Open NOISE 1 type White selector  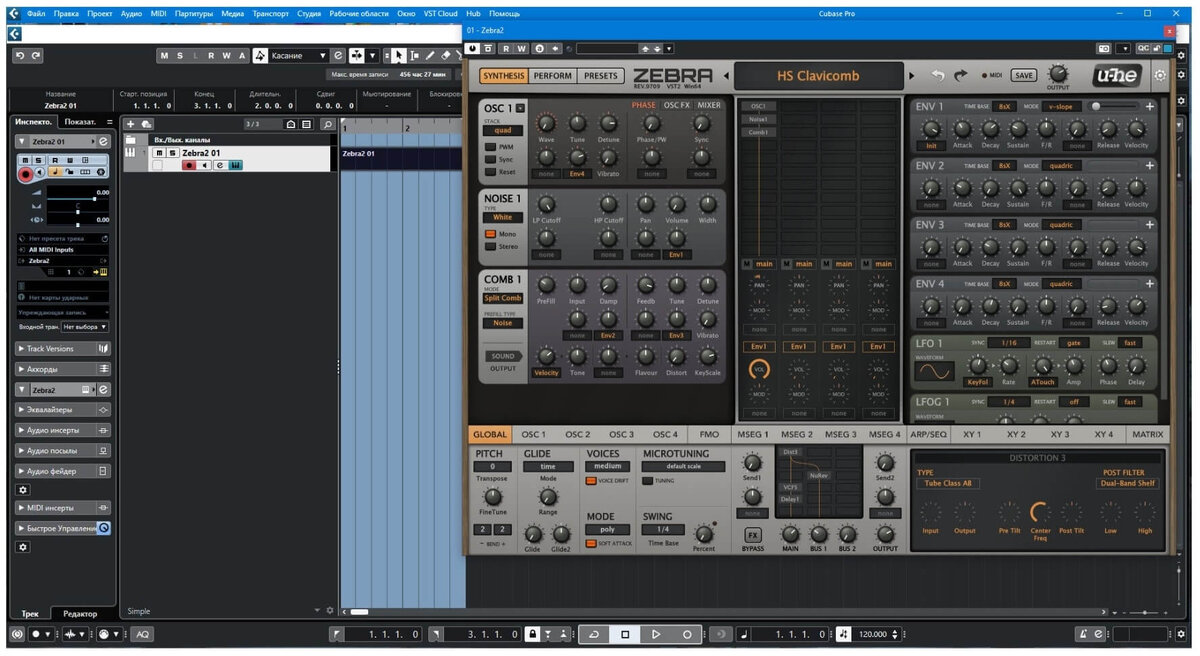coord(503,217)
